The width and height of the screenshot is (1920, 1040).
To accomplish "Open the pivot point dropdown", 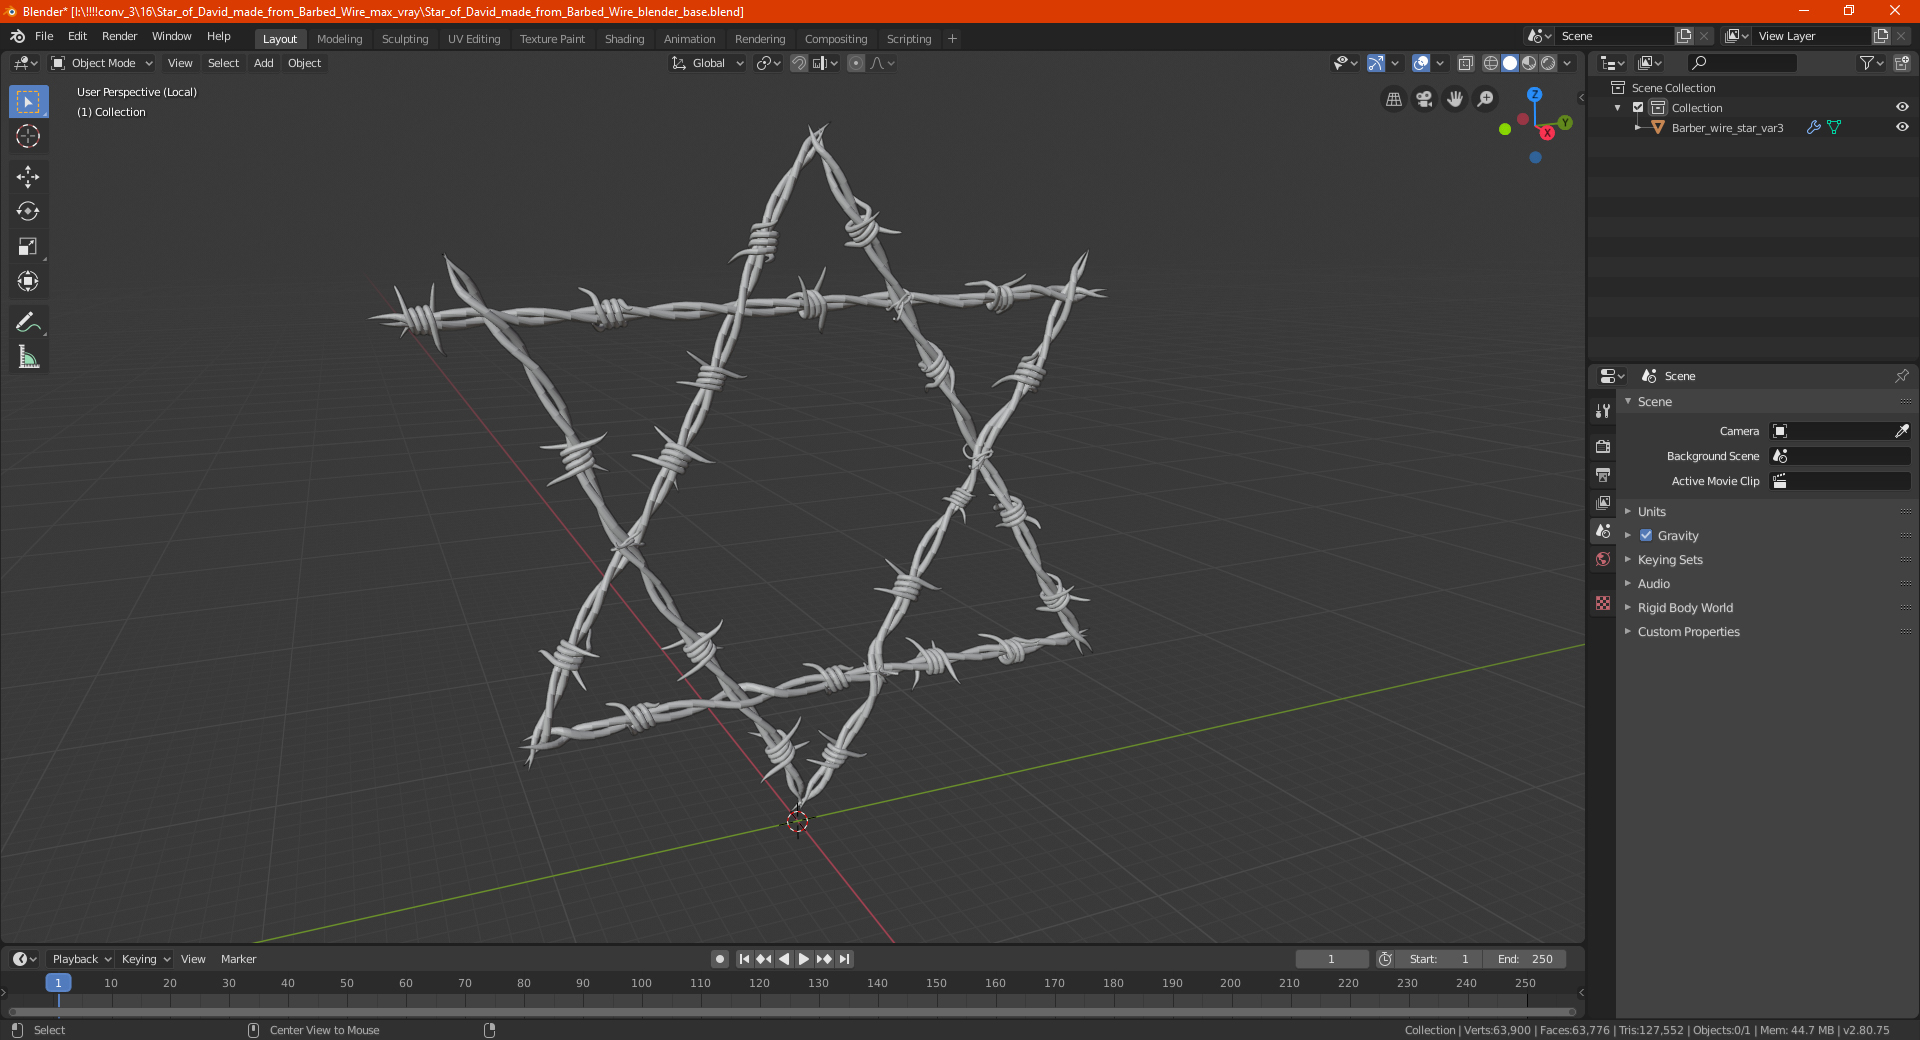I will 768,63.
